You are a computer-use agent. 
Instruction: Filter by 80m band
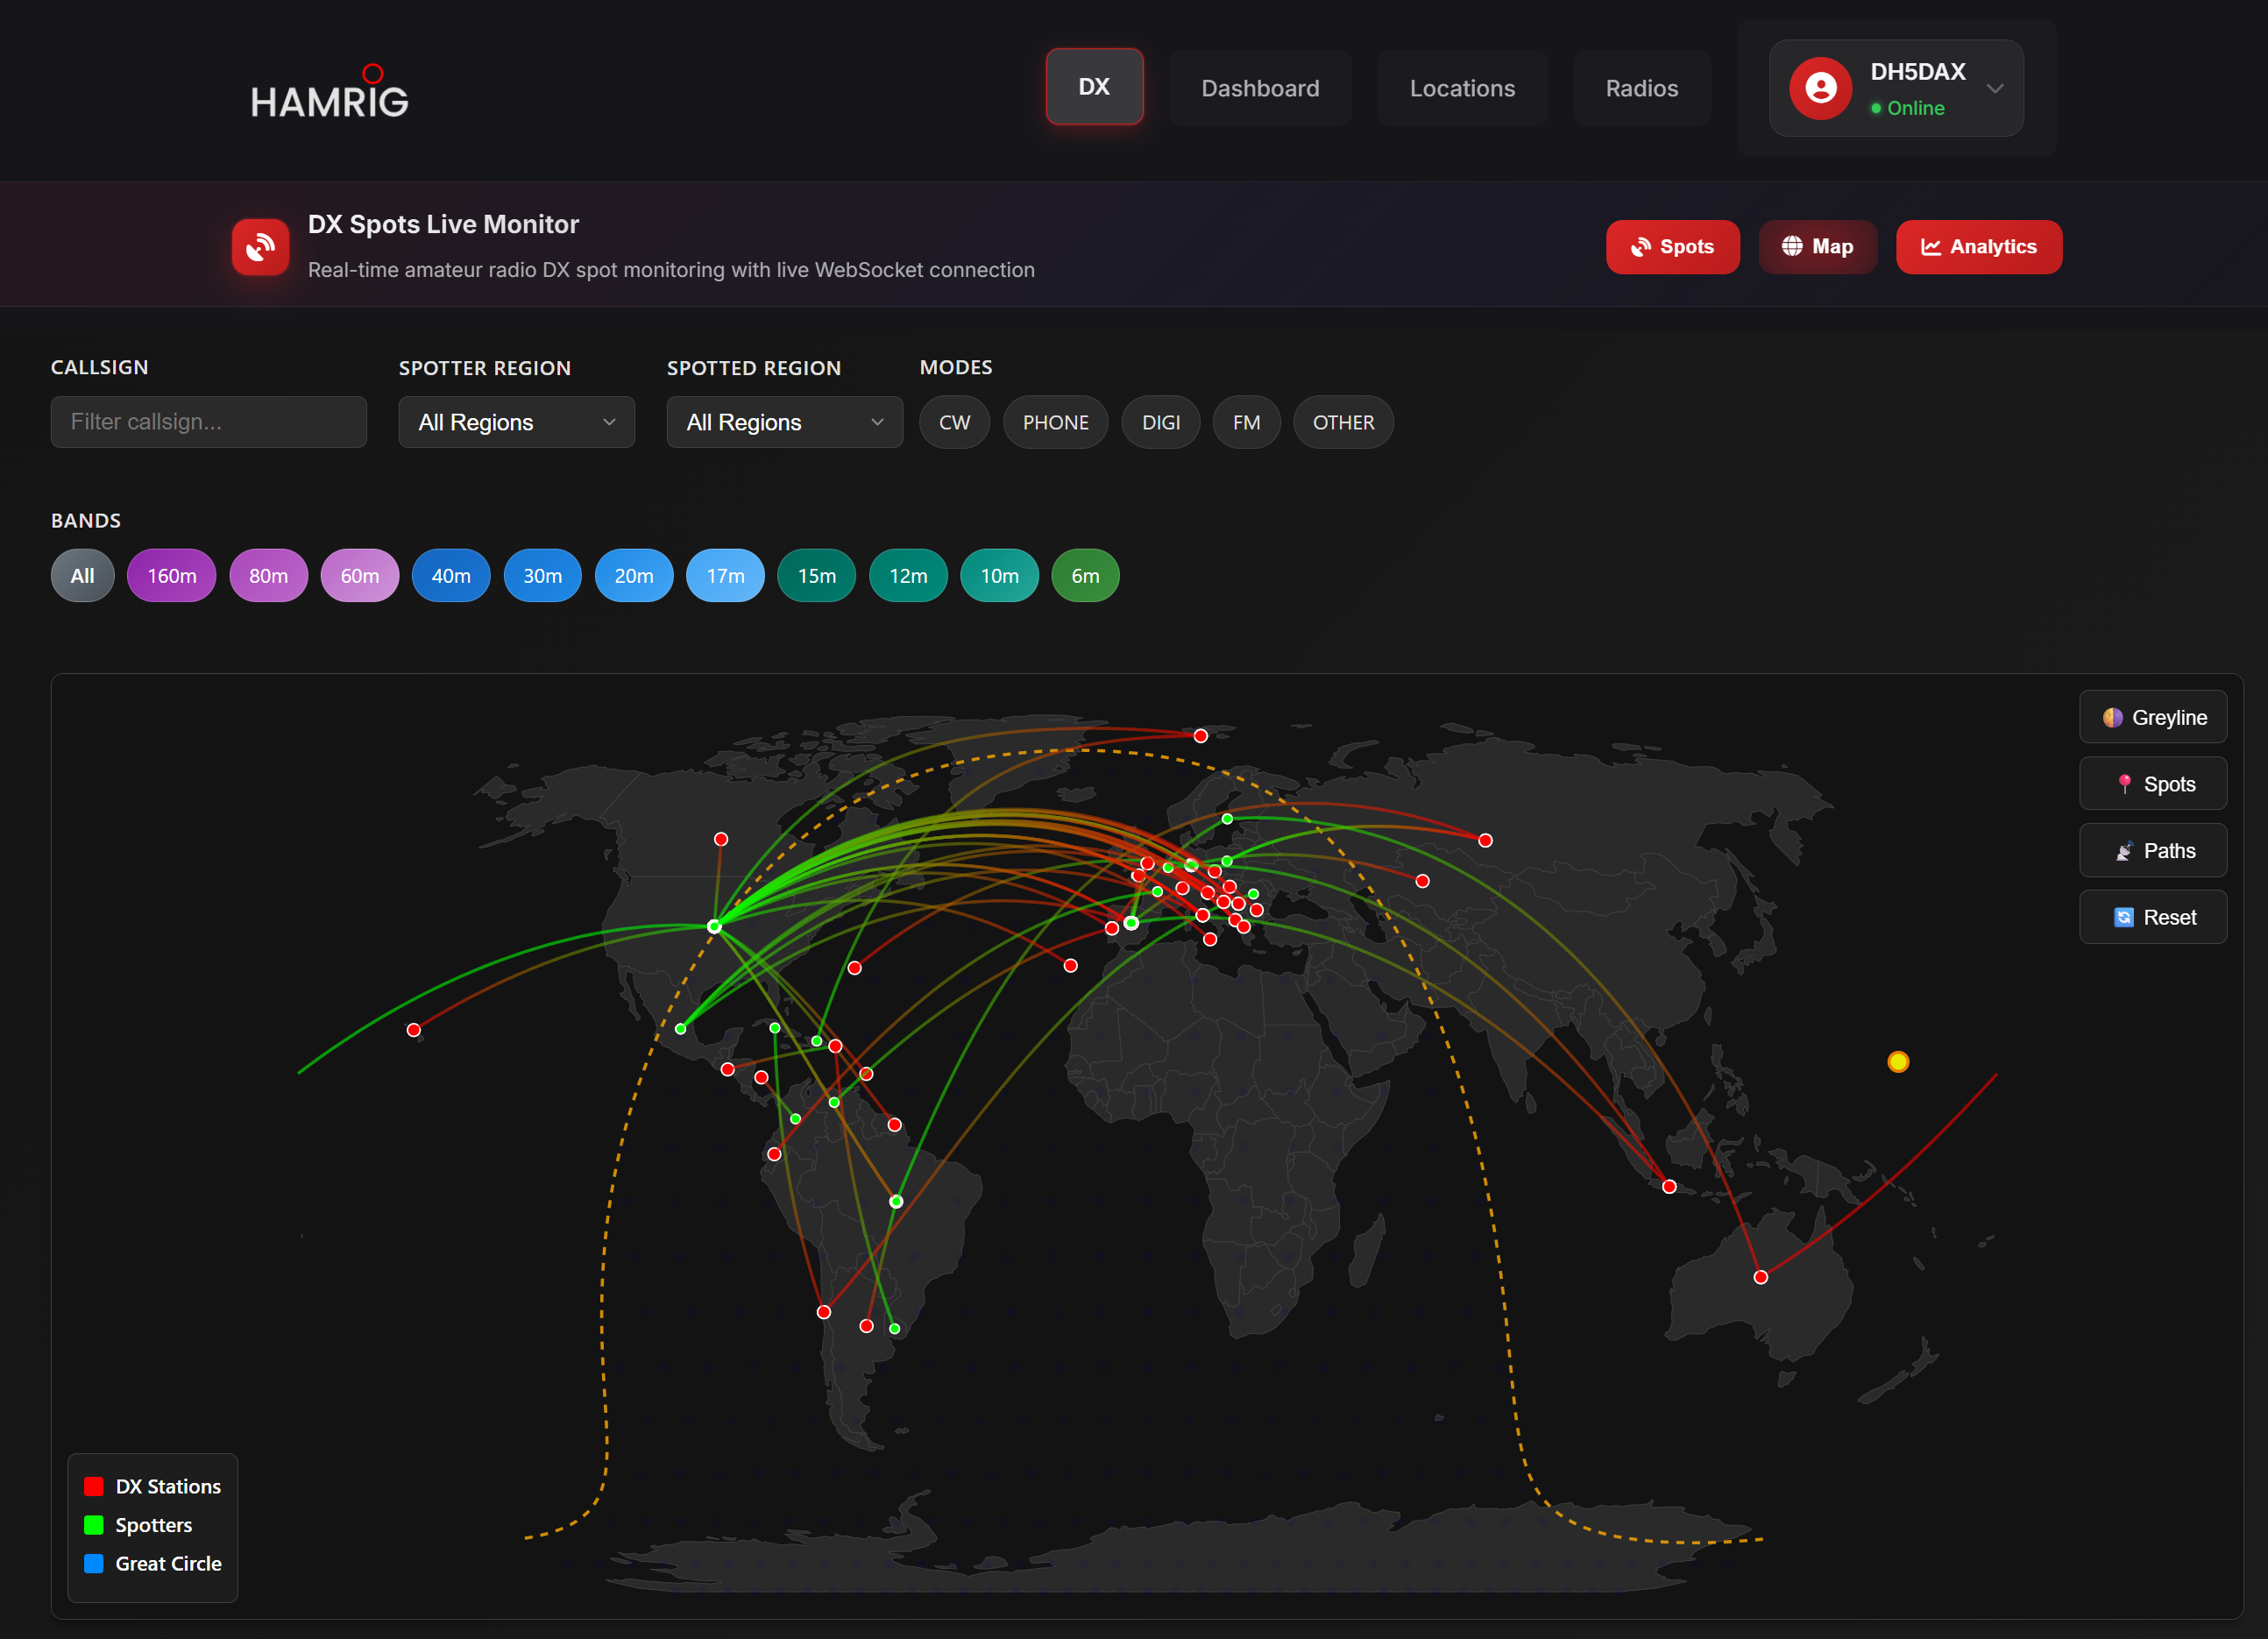268,576
